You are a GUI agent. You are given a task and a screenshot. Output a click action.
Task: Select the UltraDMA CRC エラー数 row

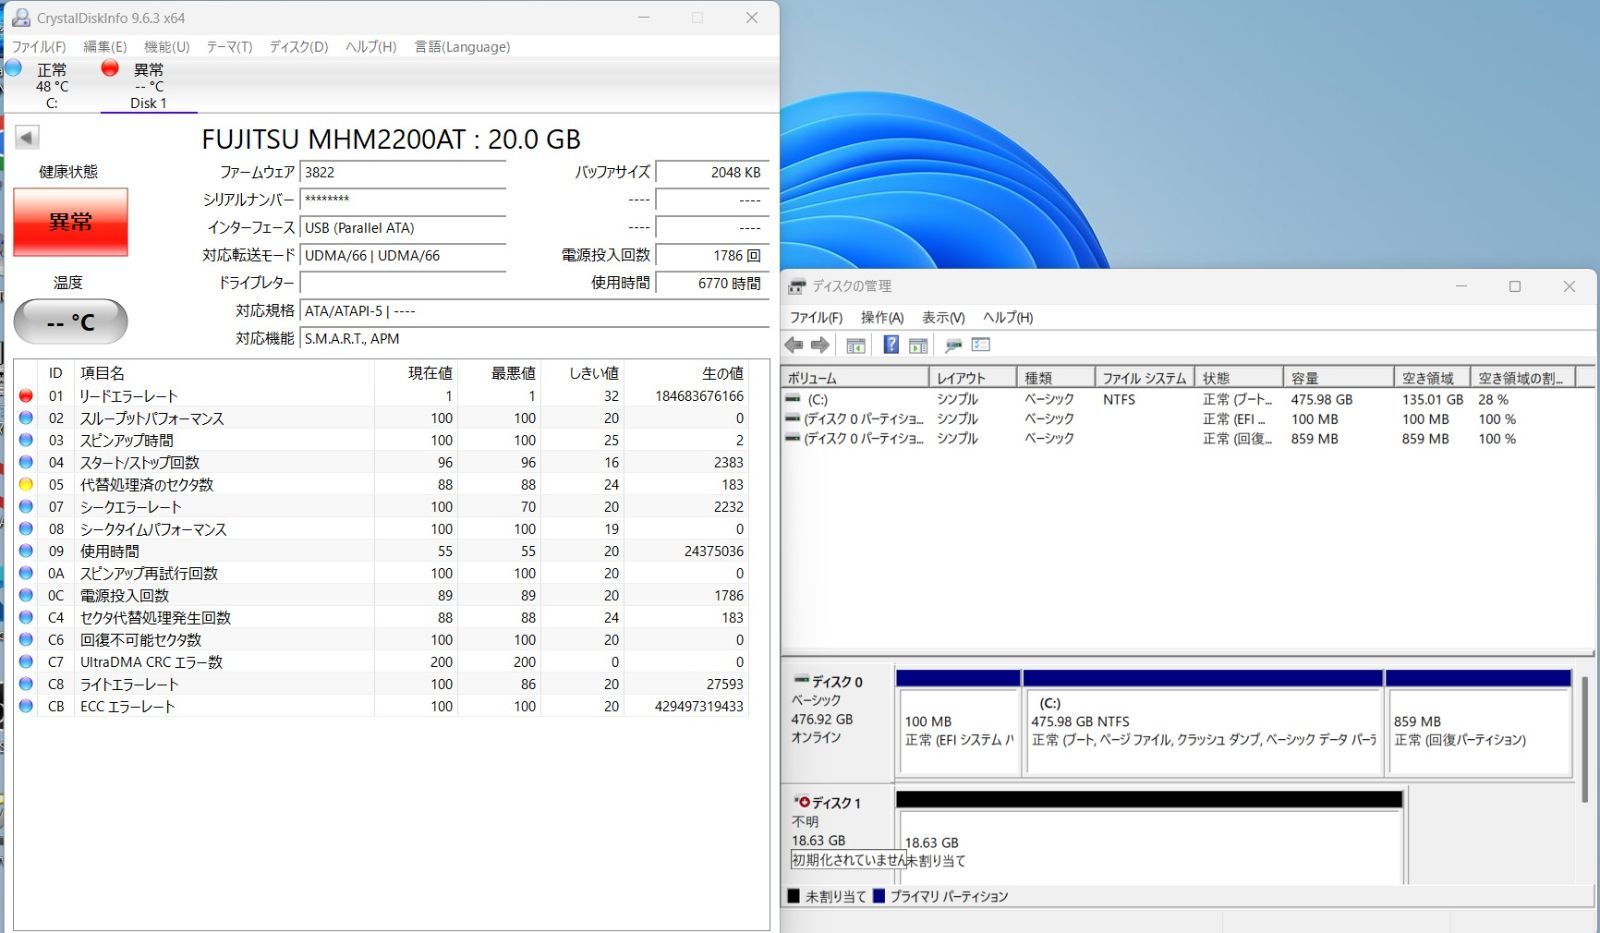[x=381, y=662]
